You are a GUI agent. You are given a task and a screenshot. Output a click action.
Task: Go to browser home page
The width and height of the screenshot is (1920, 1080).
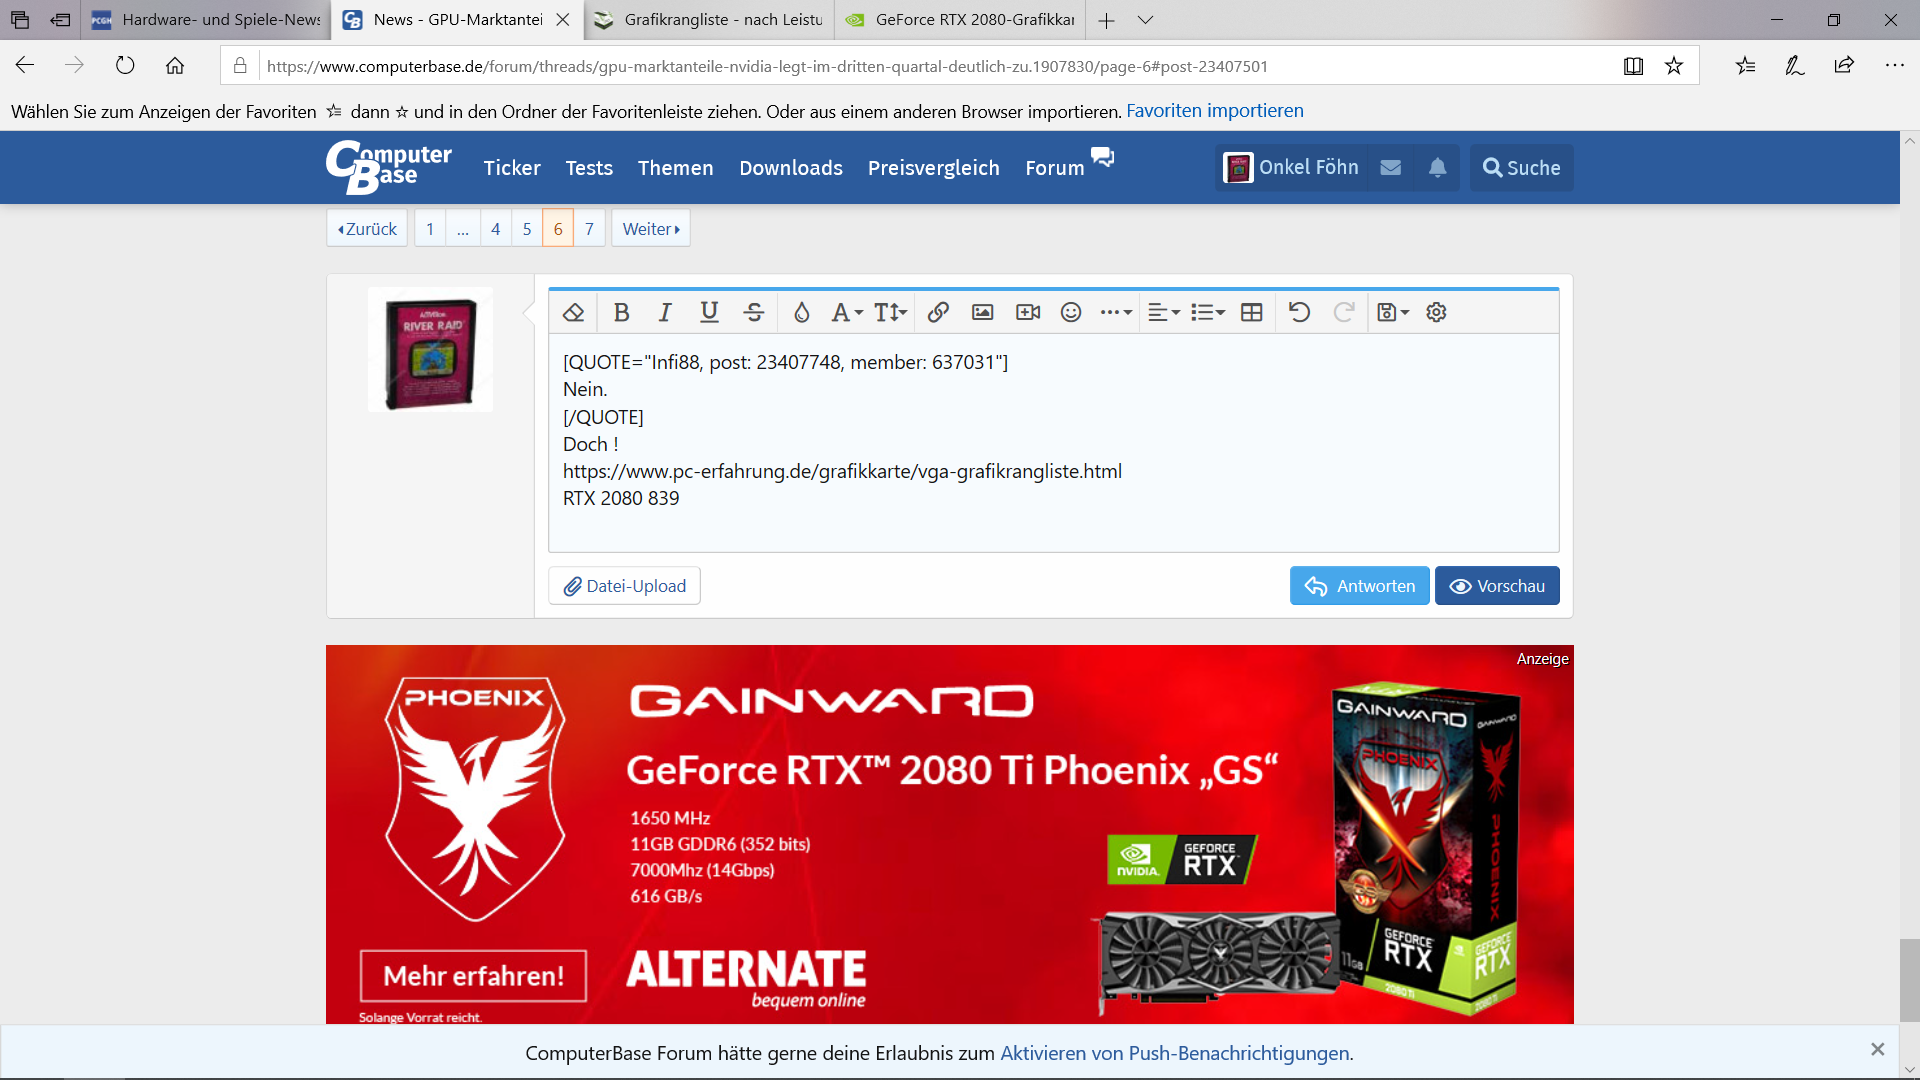pos(175,66)
